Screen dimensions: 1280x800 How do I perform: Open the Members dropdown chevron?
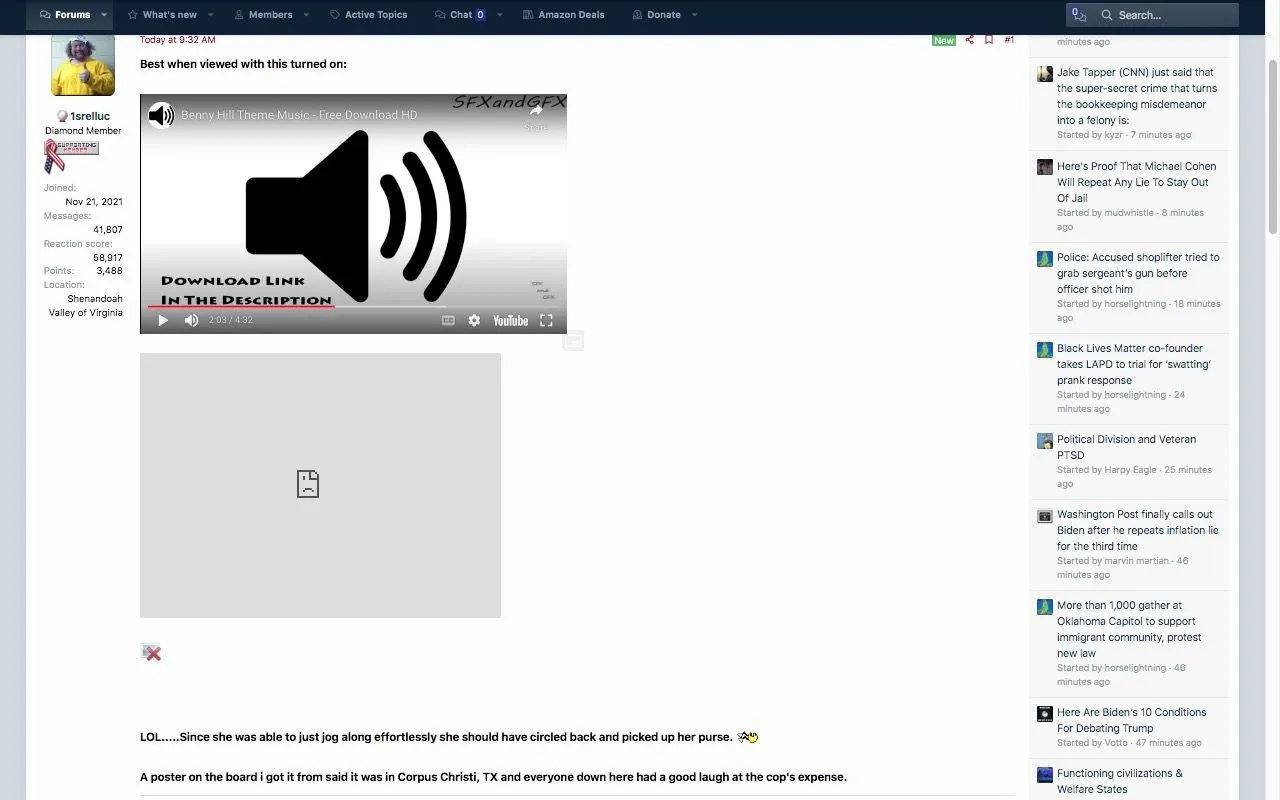305,14
